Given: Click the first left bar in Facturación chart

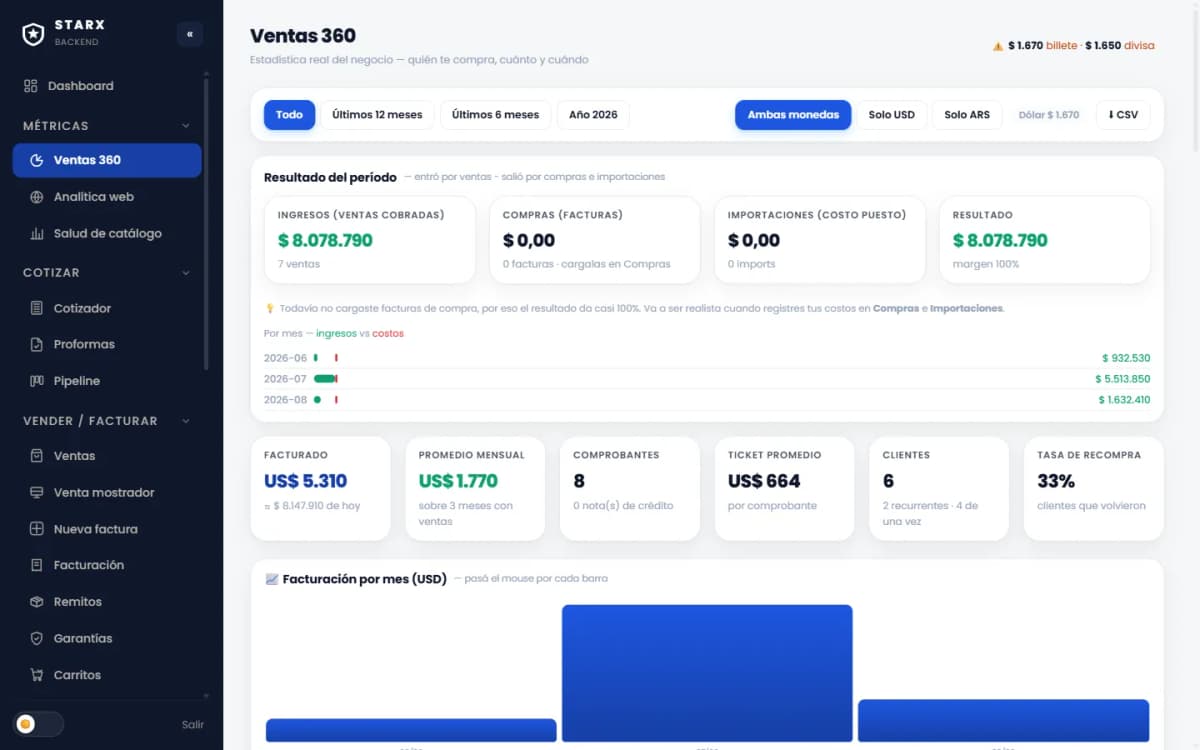Looking at the screenshot, I should coord(411,730).
